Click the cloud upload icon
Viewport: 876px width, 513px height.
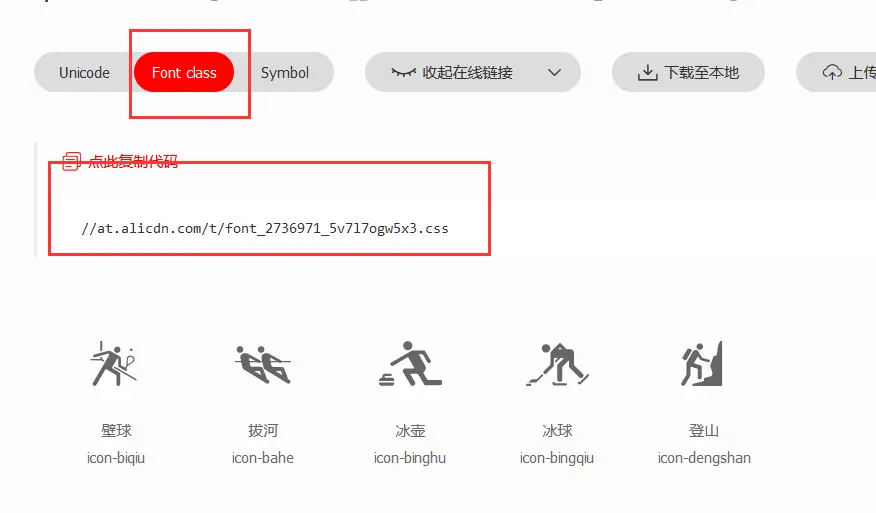[832, 73]
